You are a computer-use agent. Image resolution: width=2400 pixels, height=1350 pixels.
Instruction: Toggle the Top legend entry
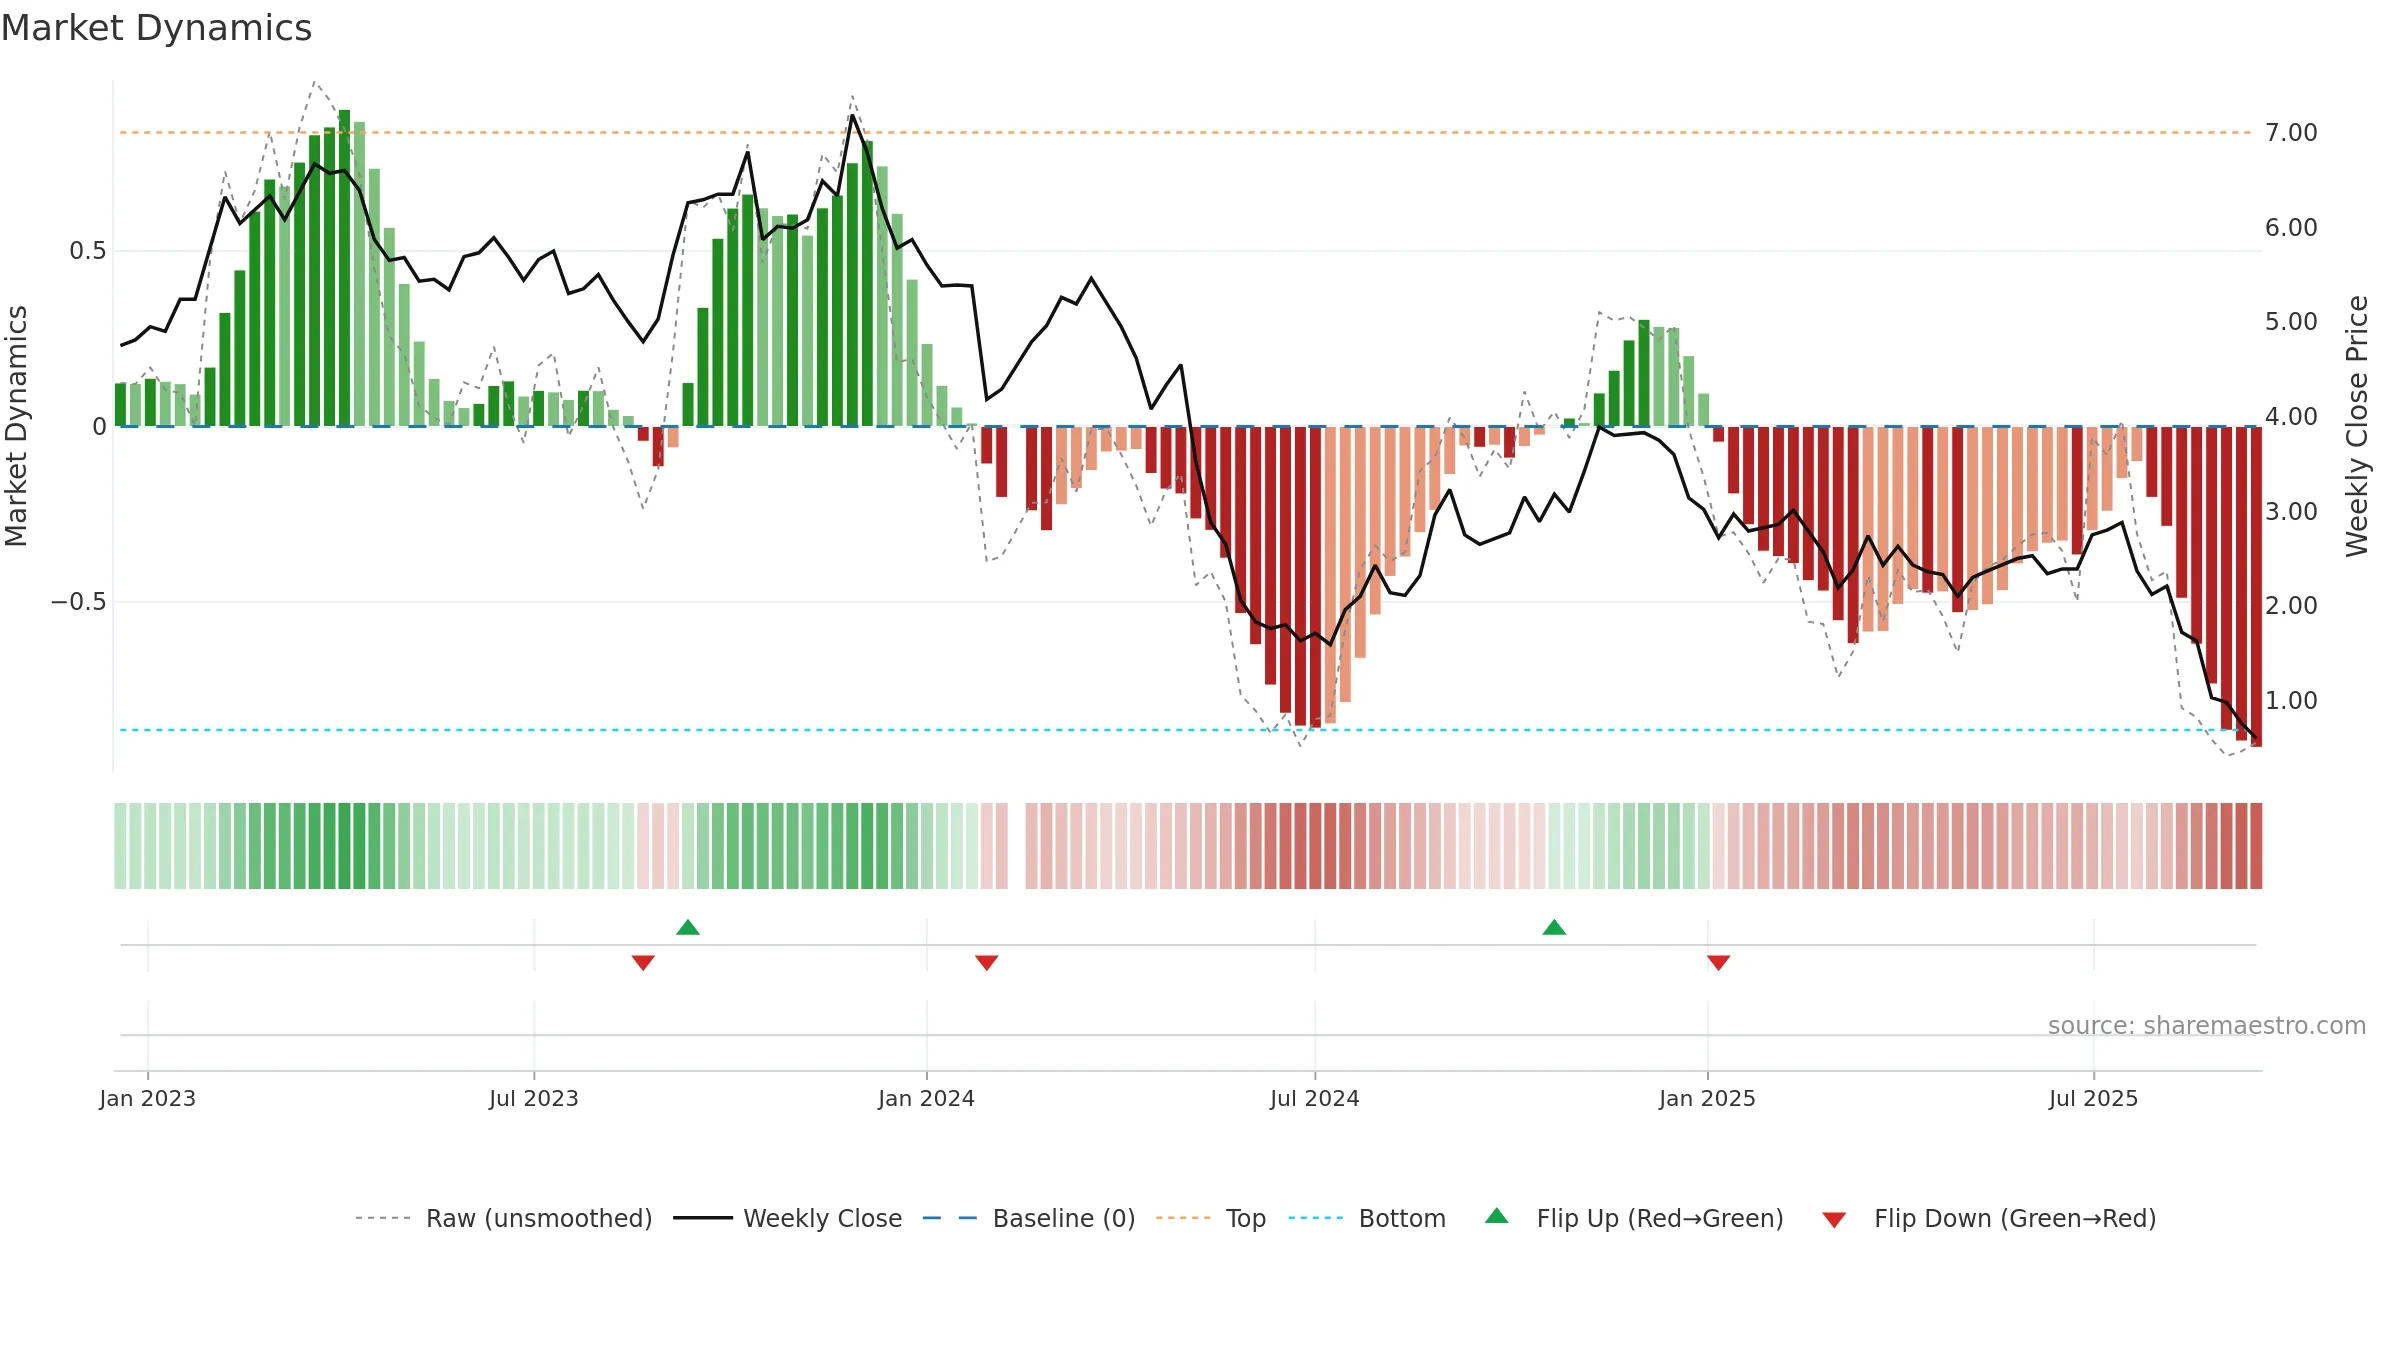[1210, 1218]
